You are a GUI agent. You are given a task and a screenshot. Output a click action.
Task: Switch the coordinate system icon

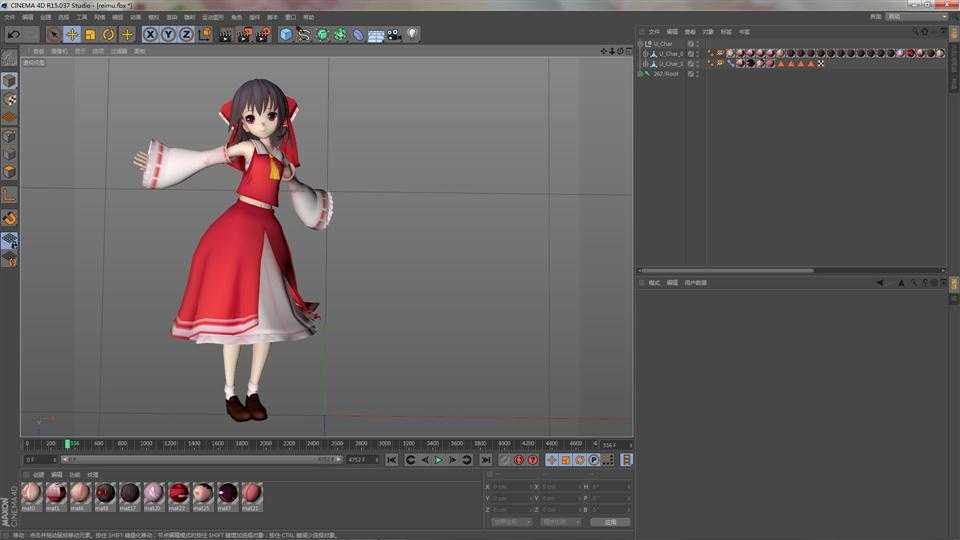click(205, 34)
